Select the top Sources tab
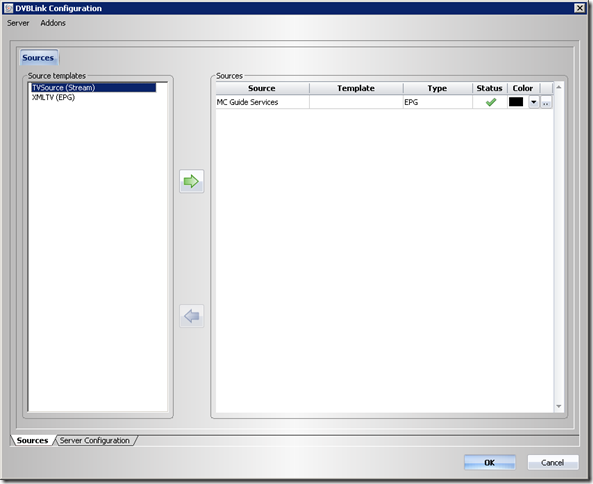 tap(38, 58)
